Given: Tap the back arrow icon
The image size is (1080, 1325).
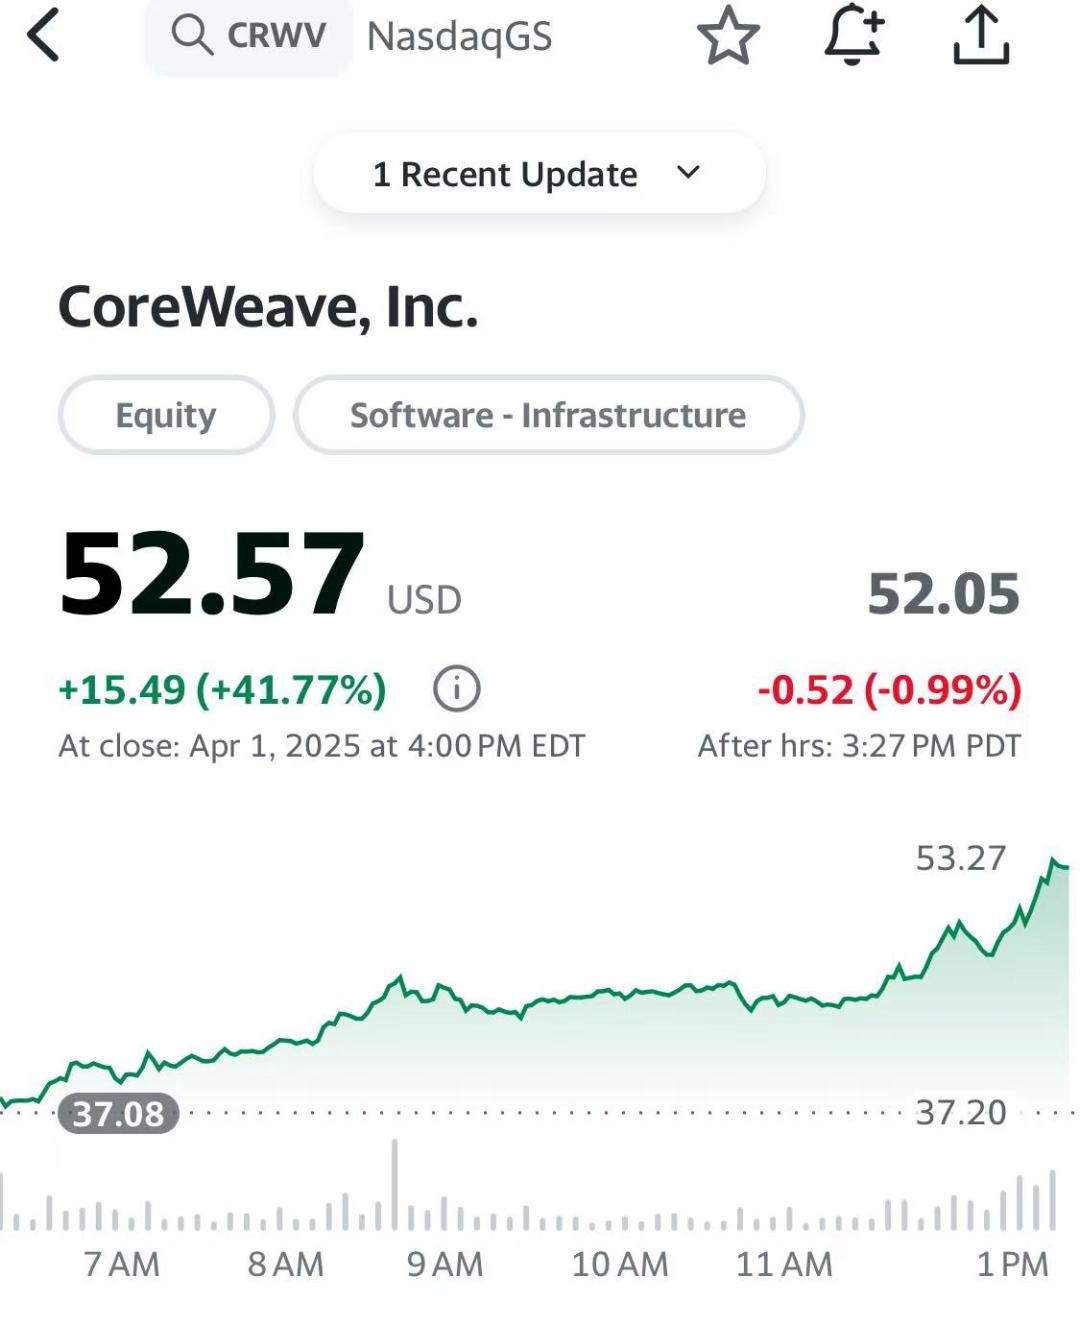Looking at the screenshot, I should tap(43, 35).
